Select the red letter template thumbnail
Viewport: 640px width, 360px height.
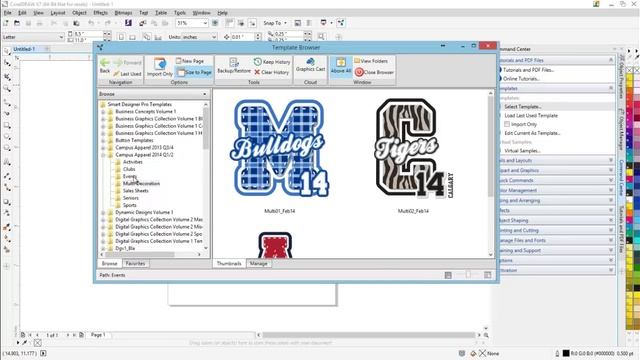(x=275, y=245)
